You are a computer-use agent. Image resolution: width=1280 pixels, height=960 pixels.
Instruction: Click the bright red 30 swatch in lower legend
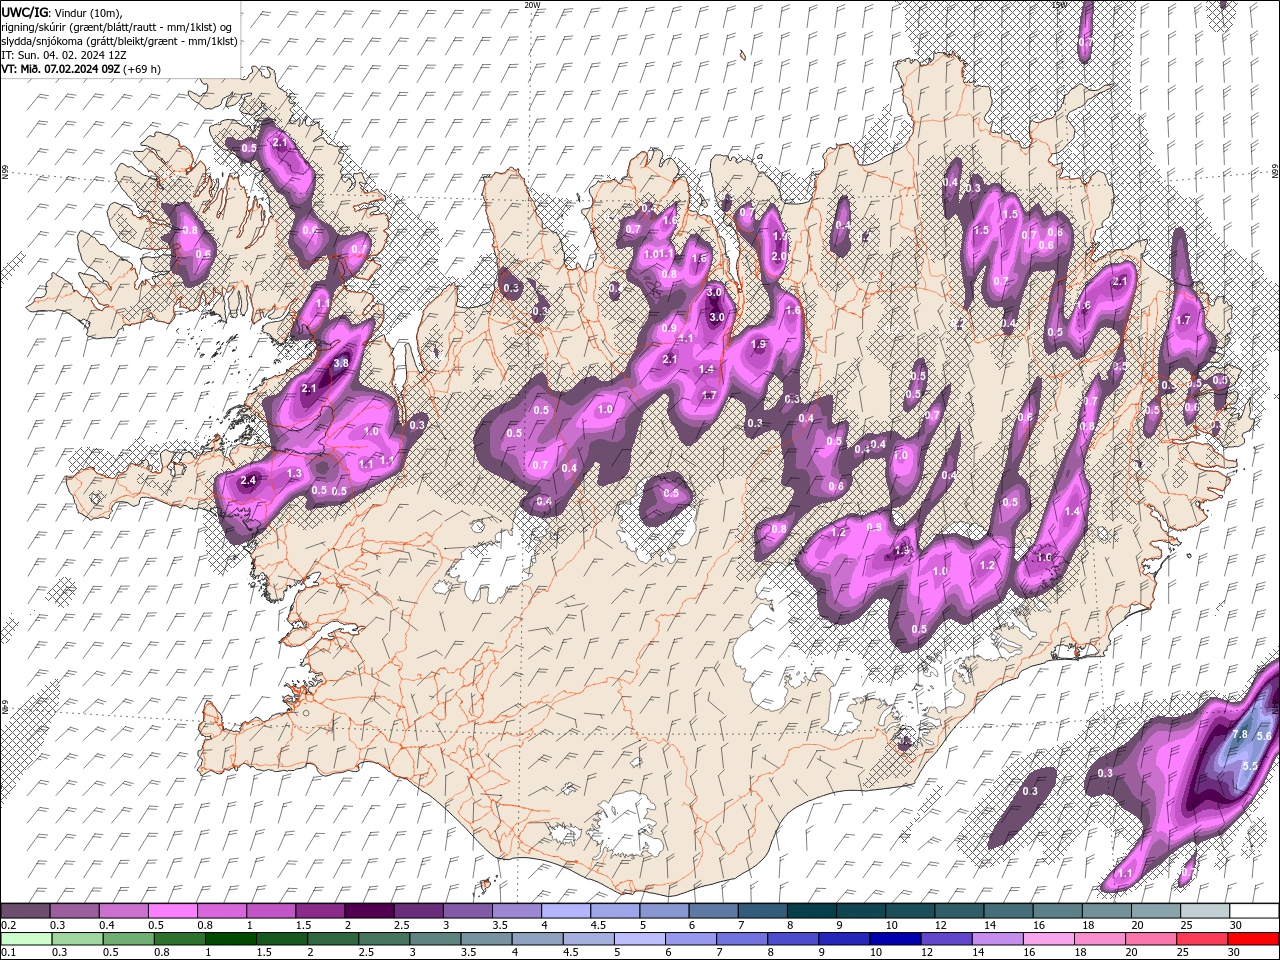(1252, 938)
